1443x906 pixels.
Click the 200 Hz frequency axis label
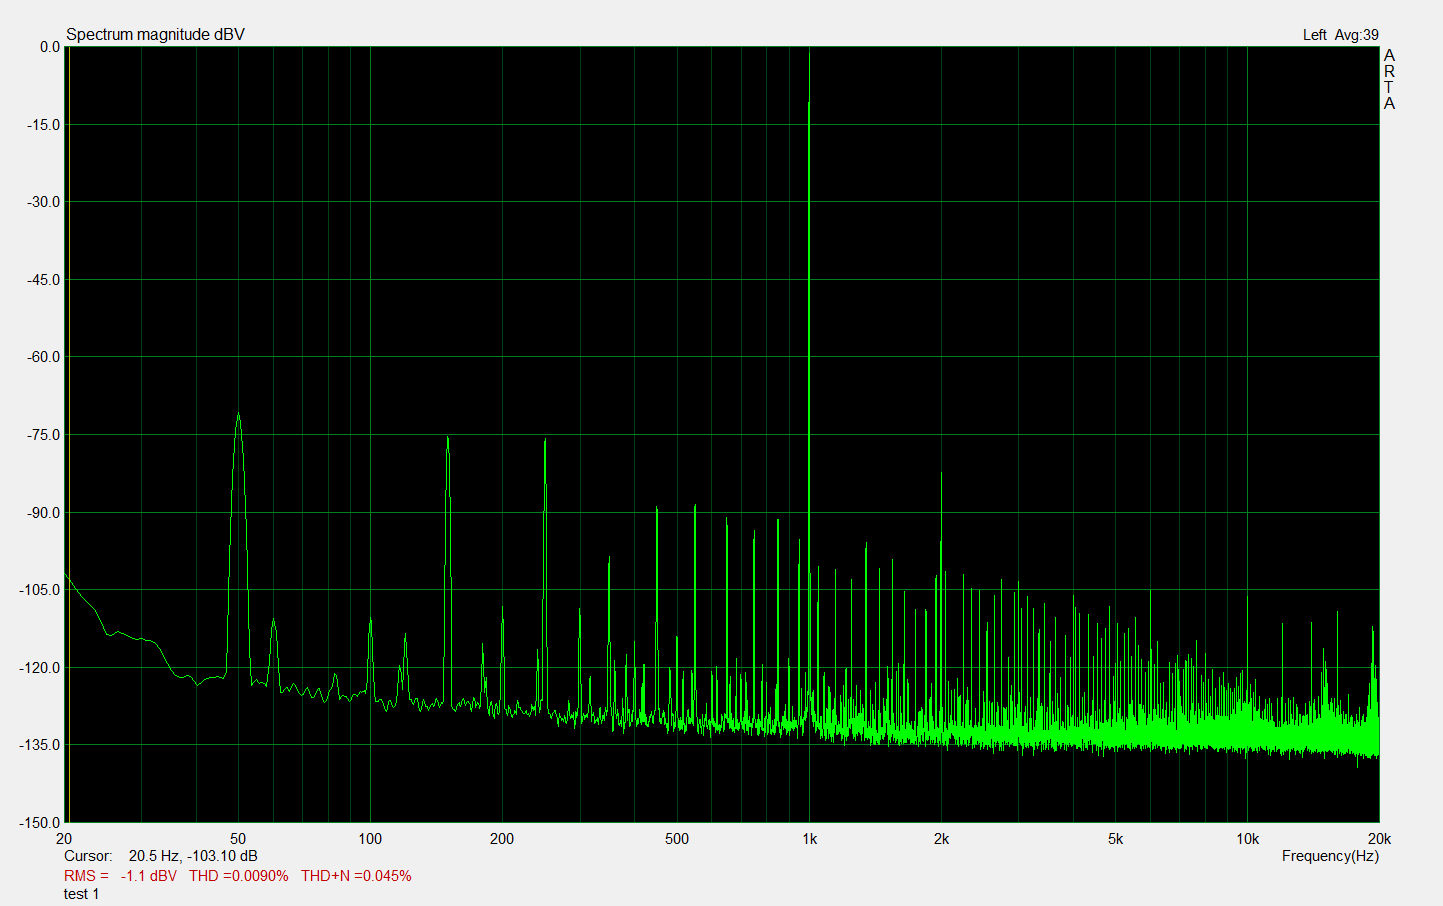502,839
